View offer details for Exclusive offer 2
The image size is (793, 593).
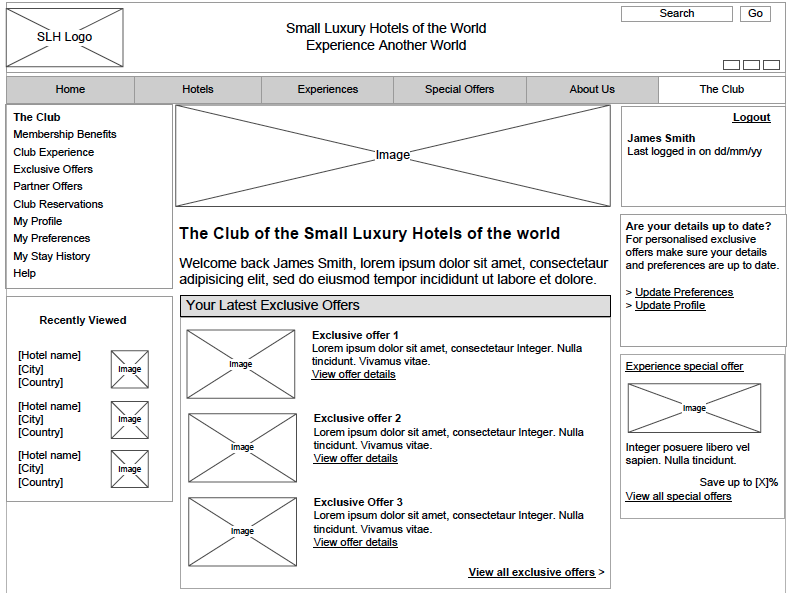tap(356, 459)
